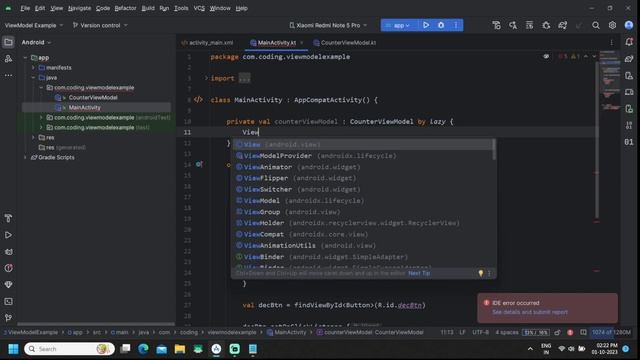Viewport: 640px width, 360px height.
Task: Click UTF-8 encoding in status bar
Action: point(480,332)
